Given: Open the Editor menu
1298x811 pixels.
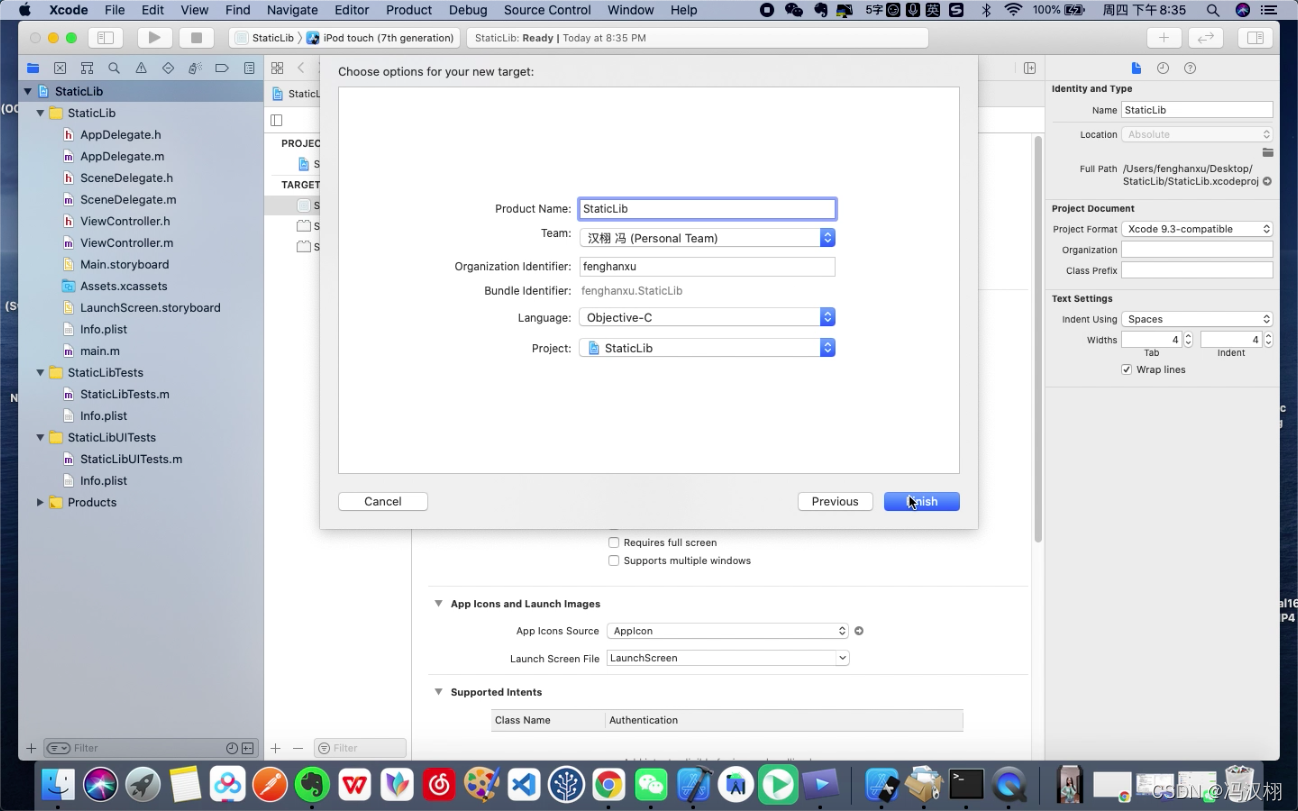Looking at the screenshot, I should click(352, 10).
